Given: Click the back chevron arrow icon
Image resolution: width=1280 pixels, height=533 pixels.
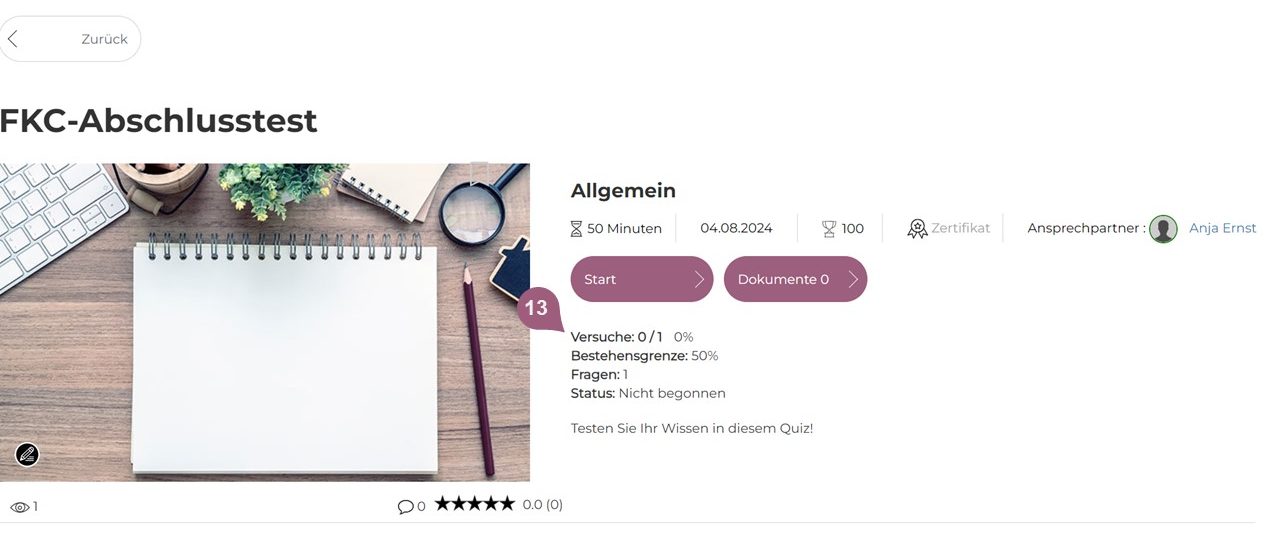Looking at the screenshot, I should pos(12,39).
